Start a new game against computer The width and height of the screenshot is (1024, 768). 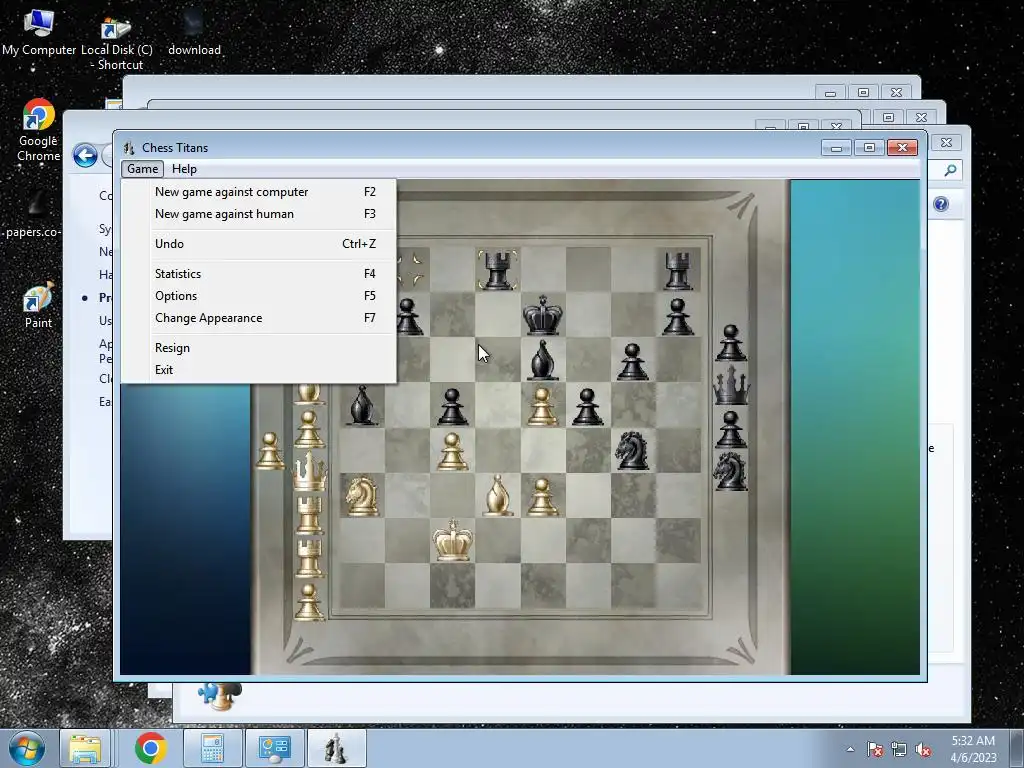click(259, 192)
